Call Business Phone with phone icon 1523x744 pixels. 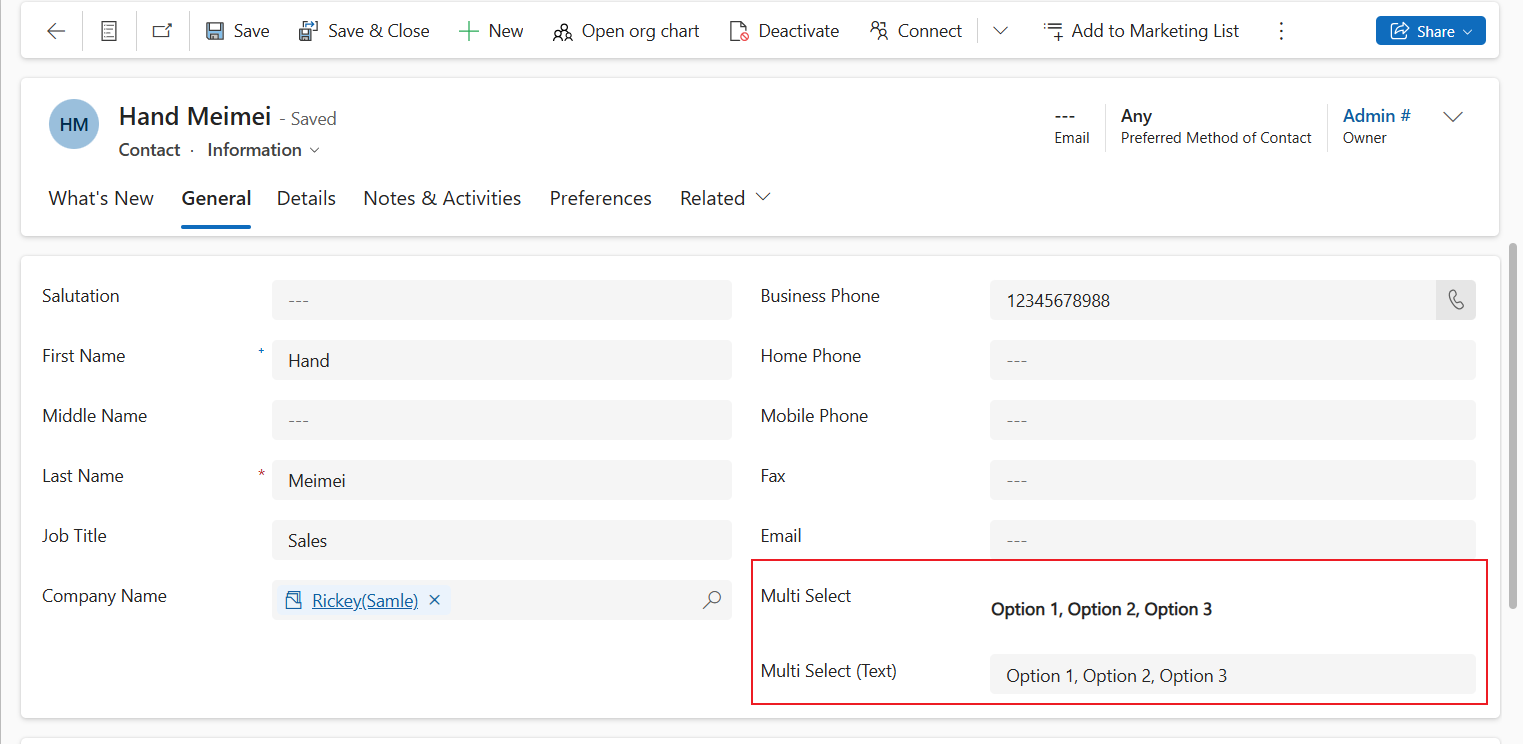tap(1456, 300)
